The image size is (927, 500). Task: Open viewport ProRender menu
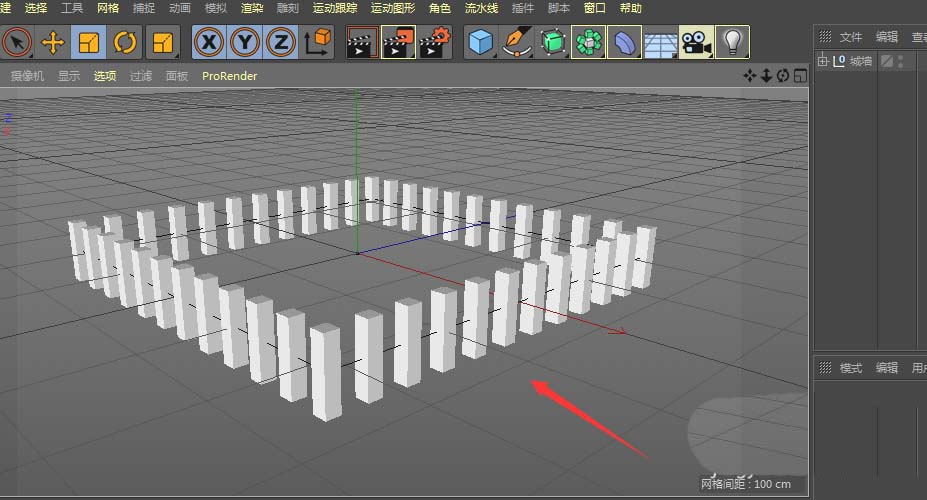coord(229,76)
